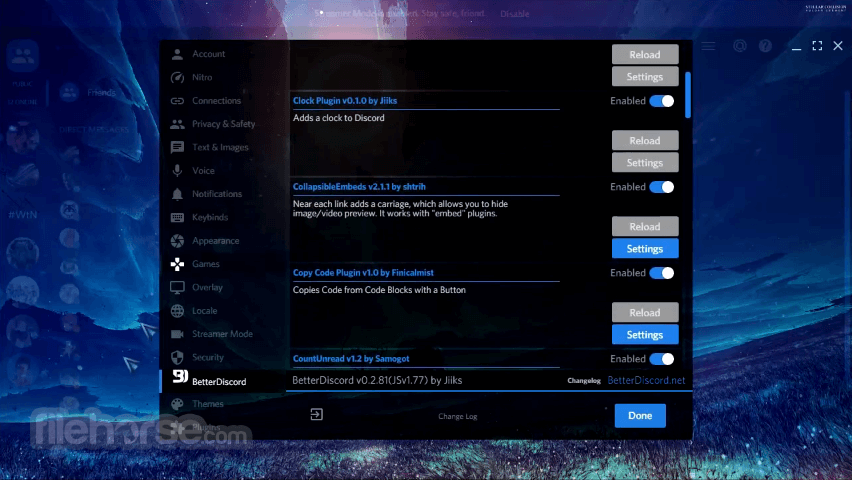
Task: Click the Notifications bell icon
Action: click(x=177, y=194)
